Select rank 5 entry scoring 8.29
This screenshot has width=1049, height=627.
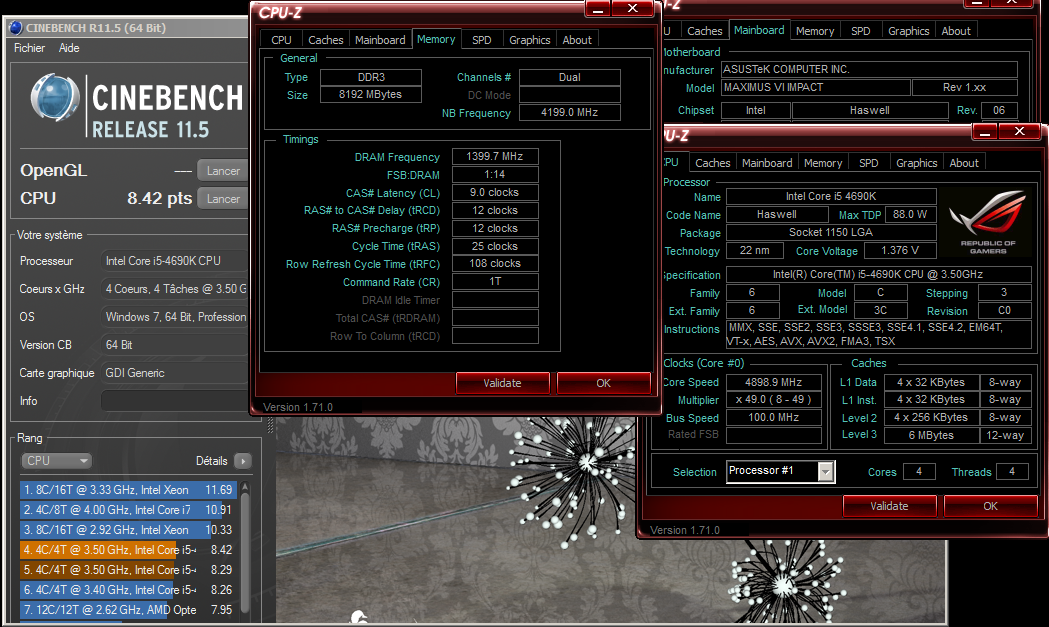128,570
